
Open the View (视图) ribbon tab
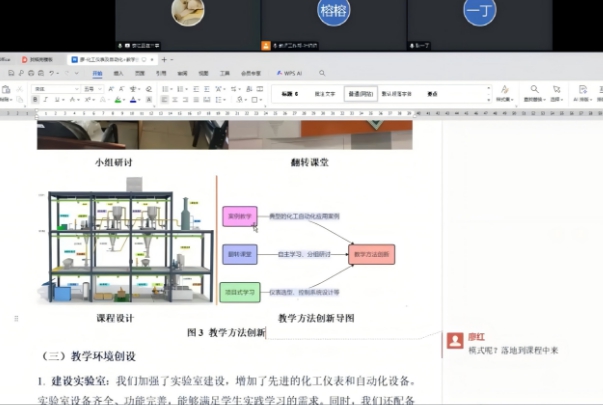pos(203,73)
